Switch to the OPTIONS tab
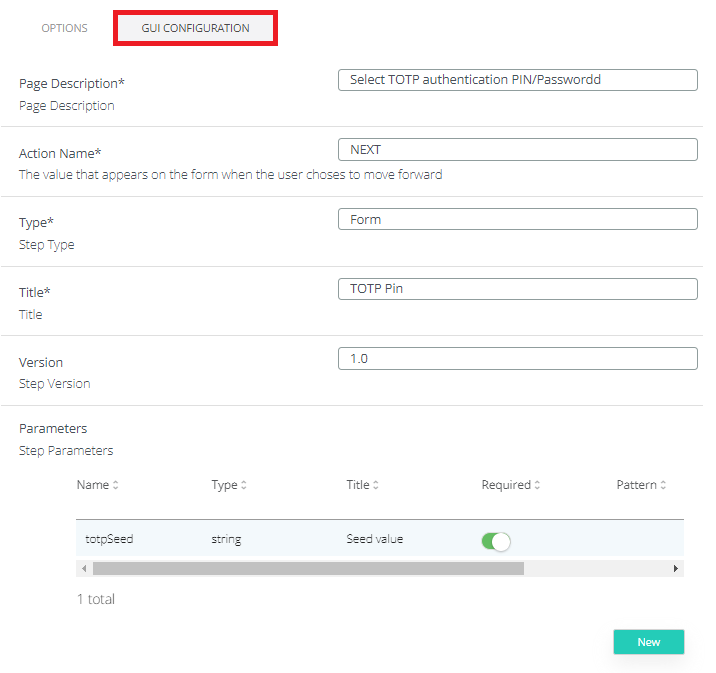Viewport: 716px width, 673px height. (x=64, y=28)
